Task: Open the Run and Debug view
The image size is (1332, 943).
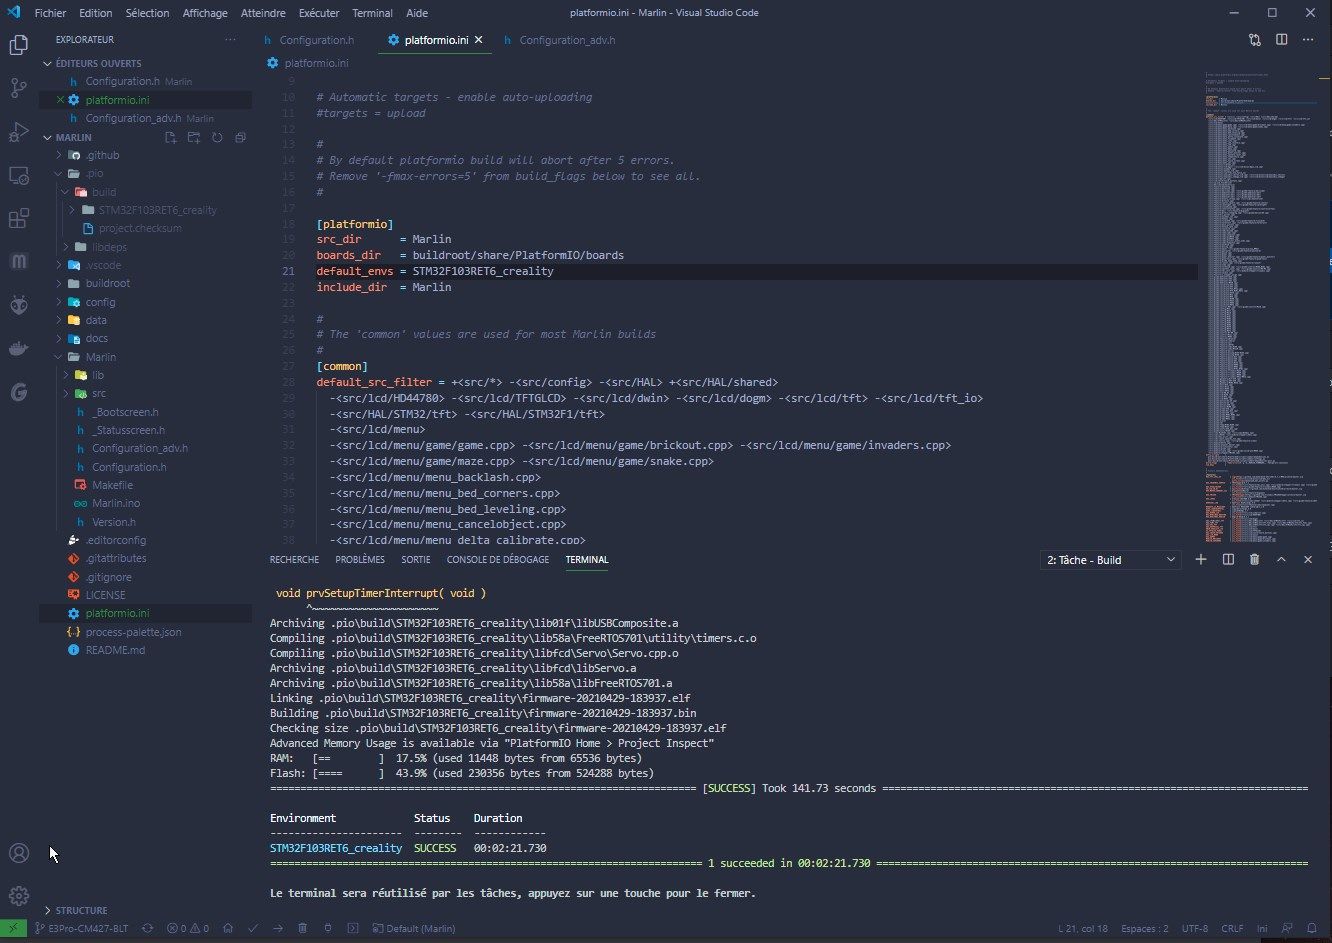Action: pyautogui.click(x=18, y=131)
